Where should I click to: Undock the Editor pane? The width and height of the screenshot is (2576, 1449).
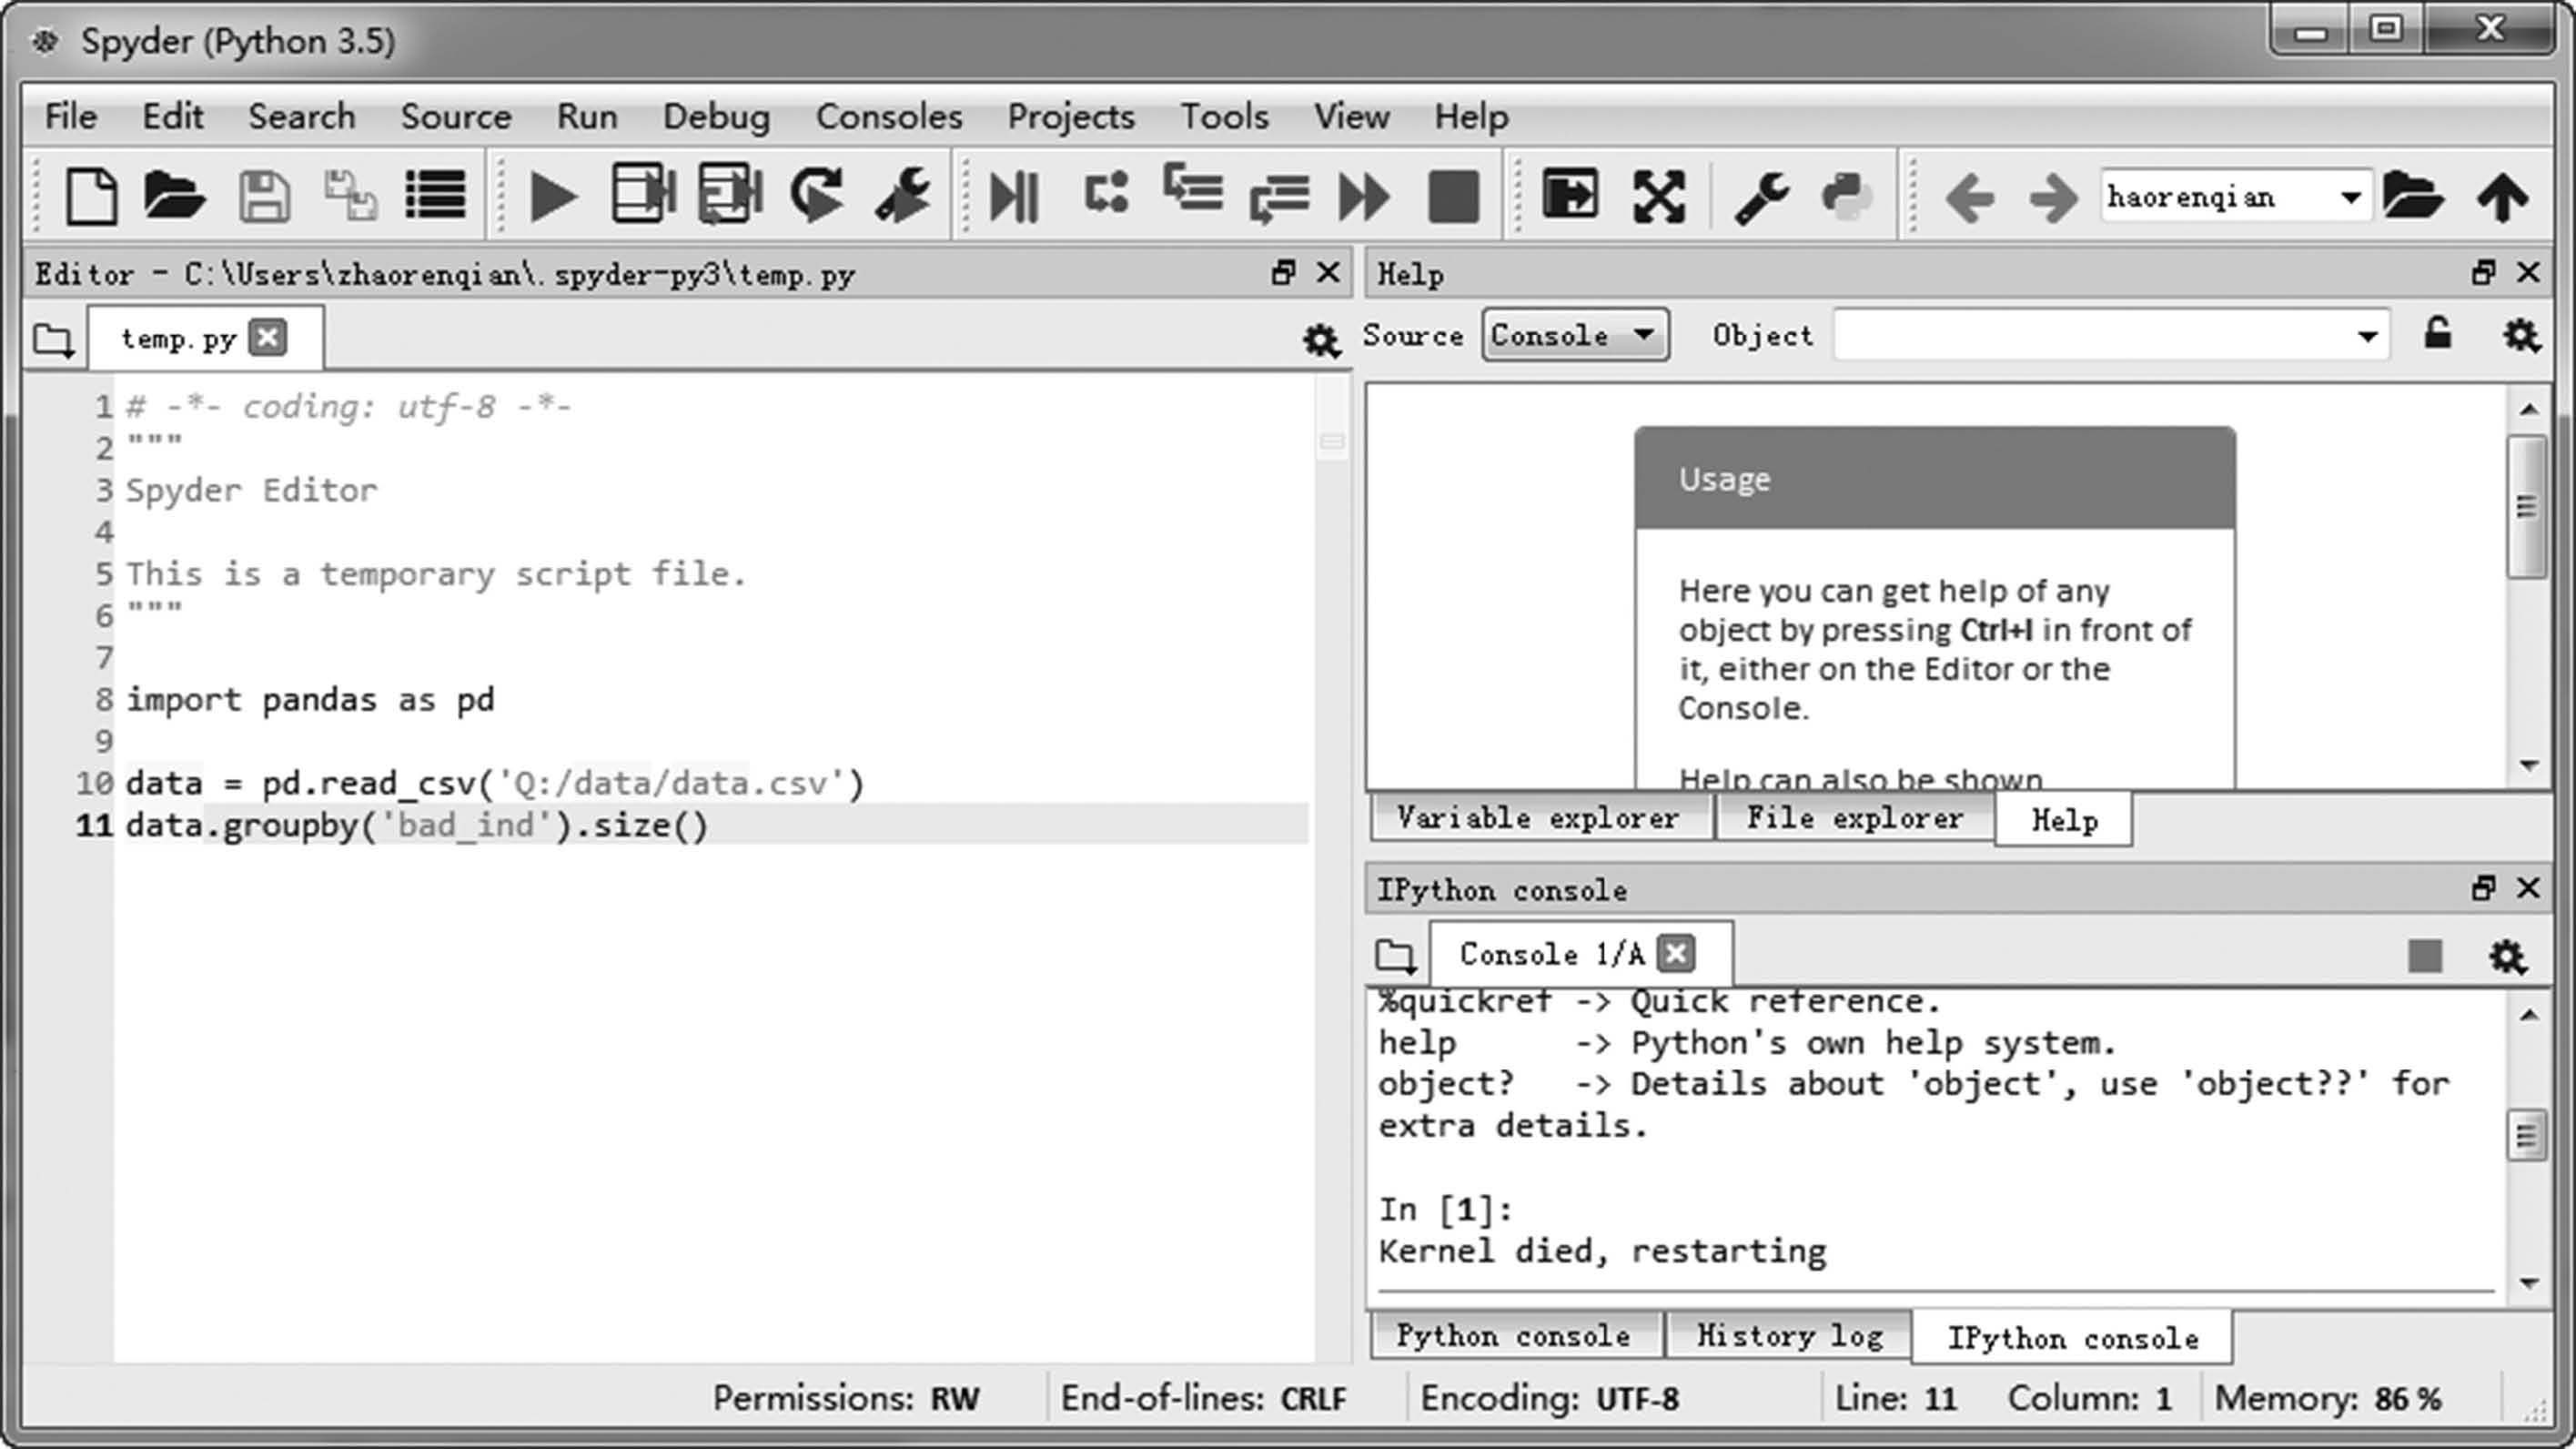pyautogui.click(x=1283, y=272)
